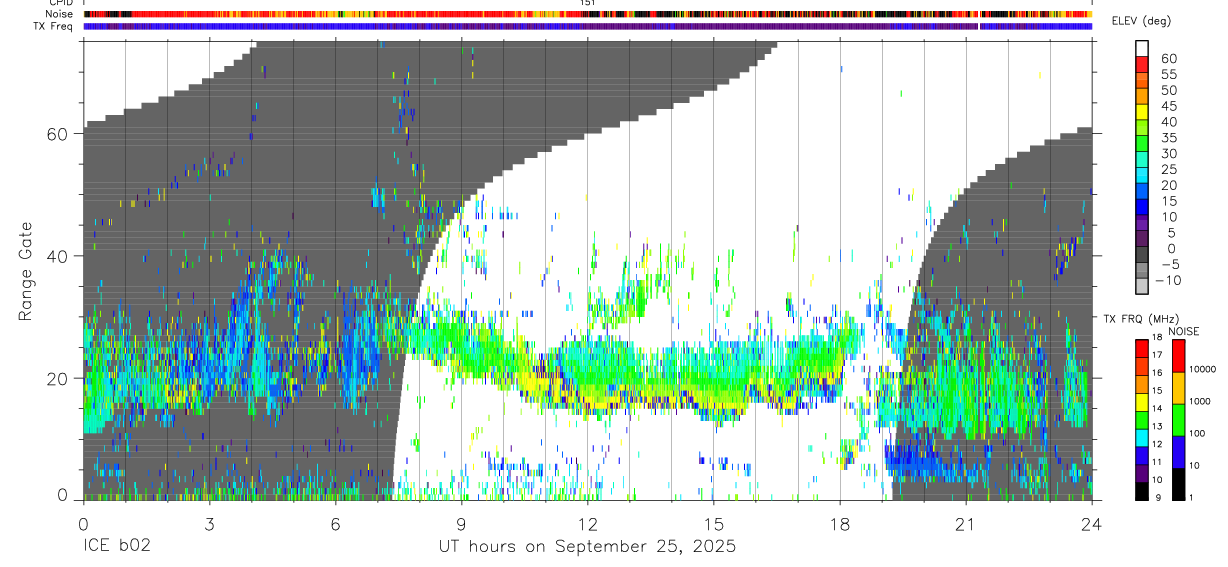Click the white top segment of ELEV colorbar
The height and width of the screenshot is (567, 1228).
(x=1142, y=49)
